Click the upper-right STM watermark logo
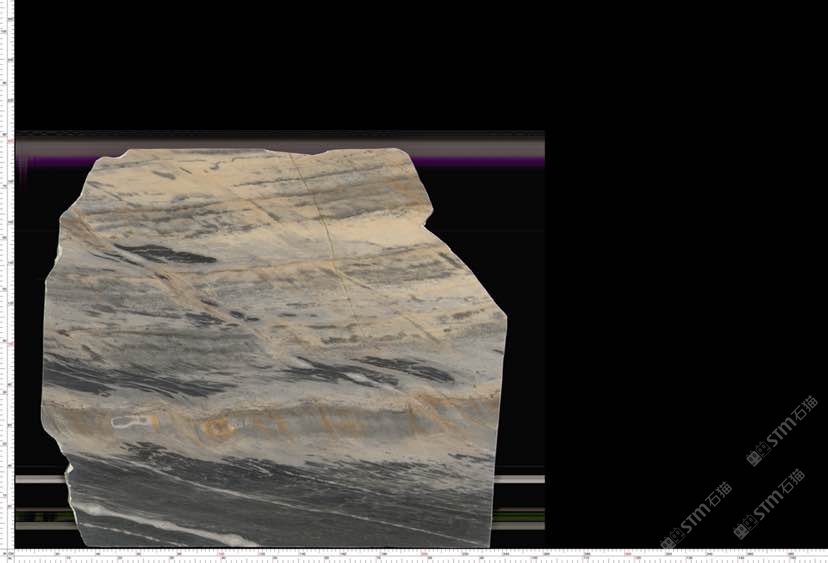The height and width of the screenshot is (563, 828). click(782, 430)
